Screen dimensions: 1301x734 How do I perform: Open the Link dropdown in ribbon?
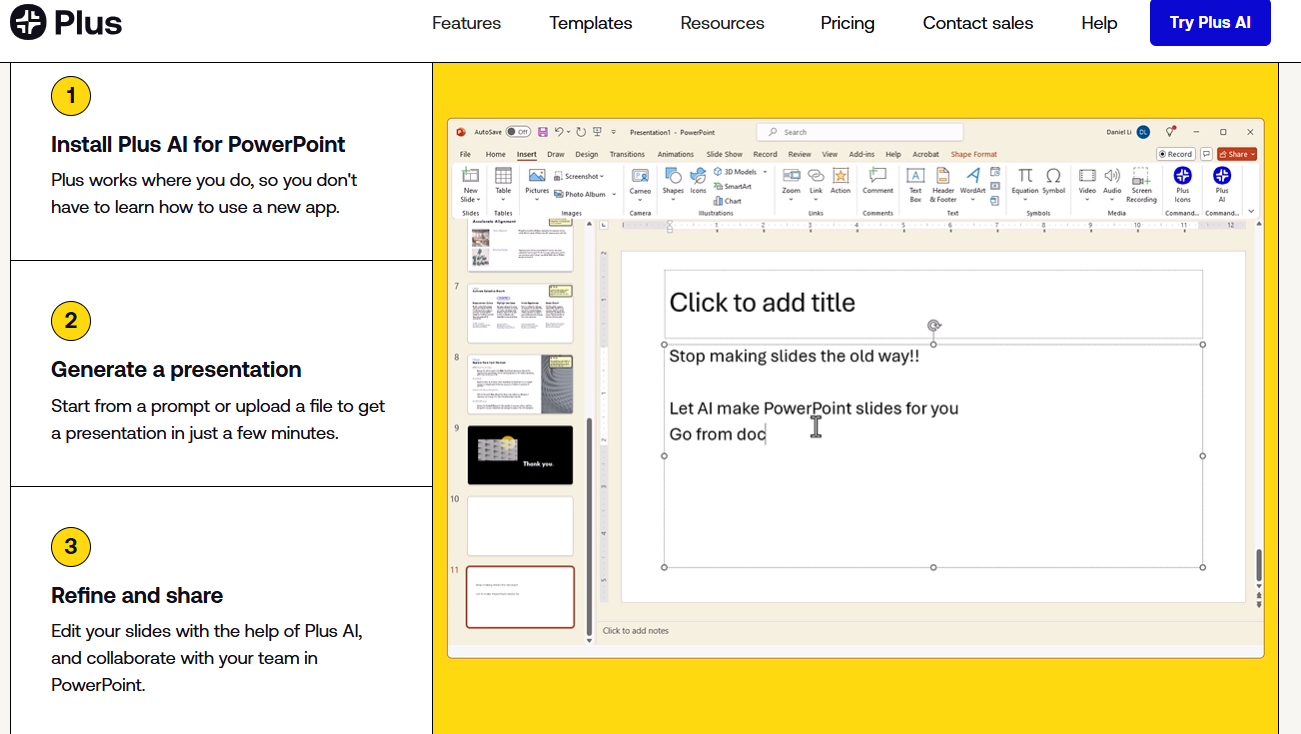(816, 199)
